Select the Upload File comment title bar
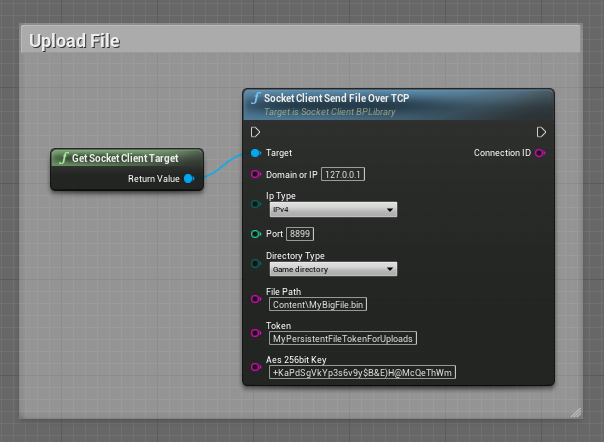The image size is (604, 442). click(300, 40)
